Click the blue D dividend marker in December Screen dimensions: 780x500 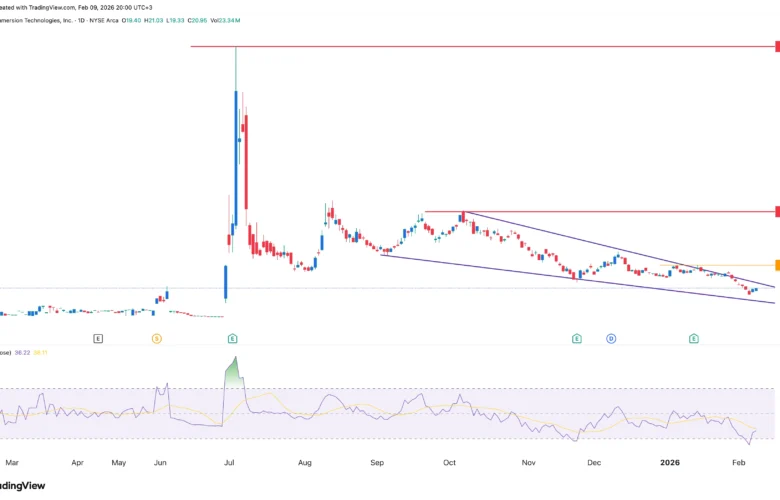coord(610,339)
